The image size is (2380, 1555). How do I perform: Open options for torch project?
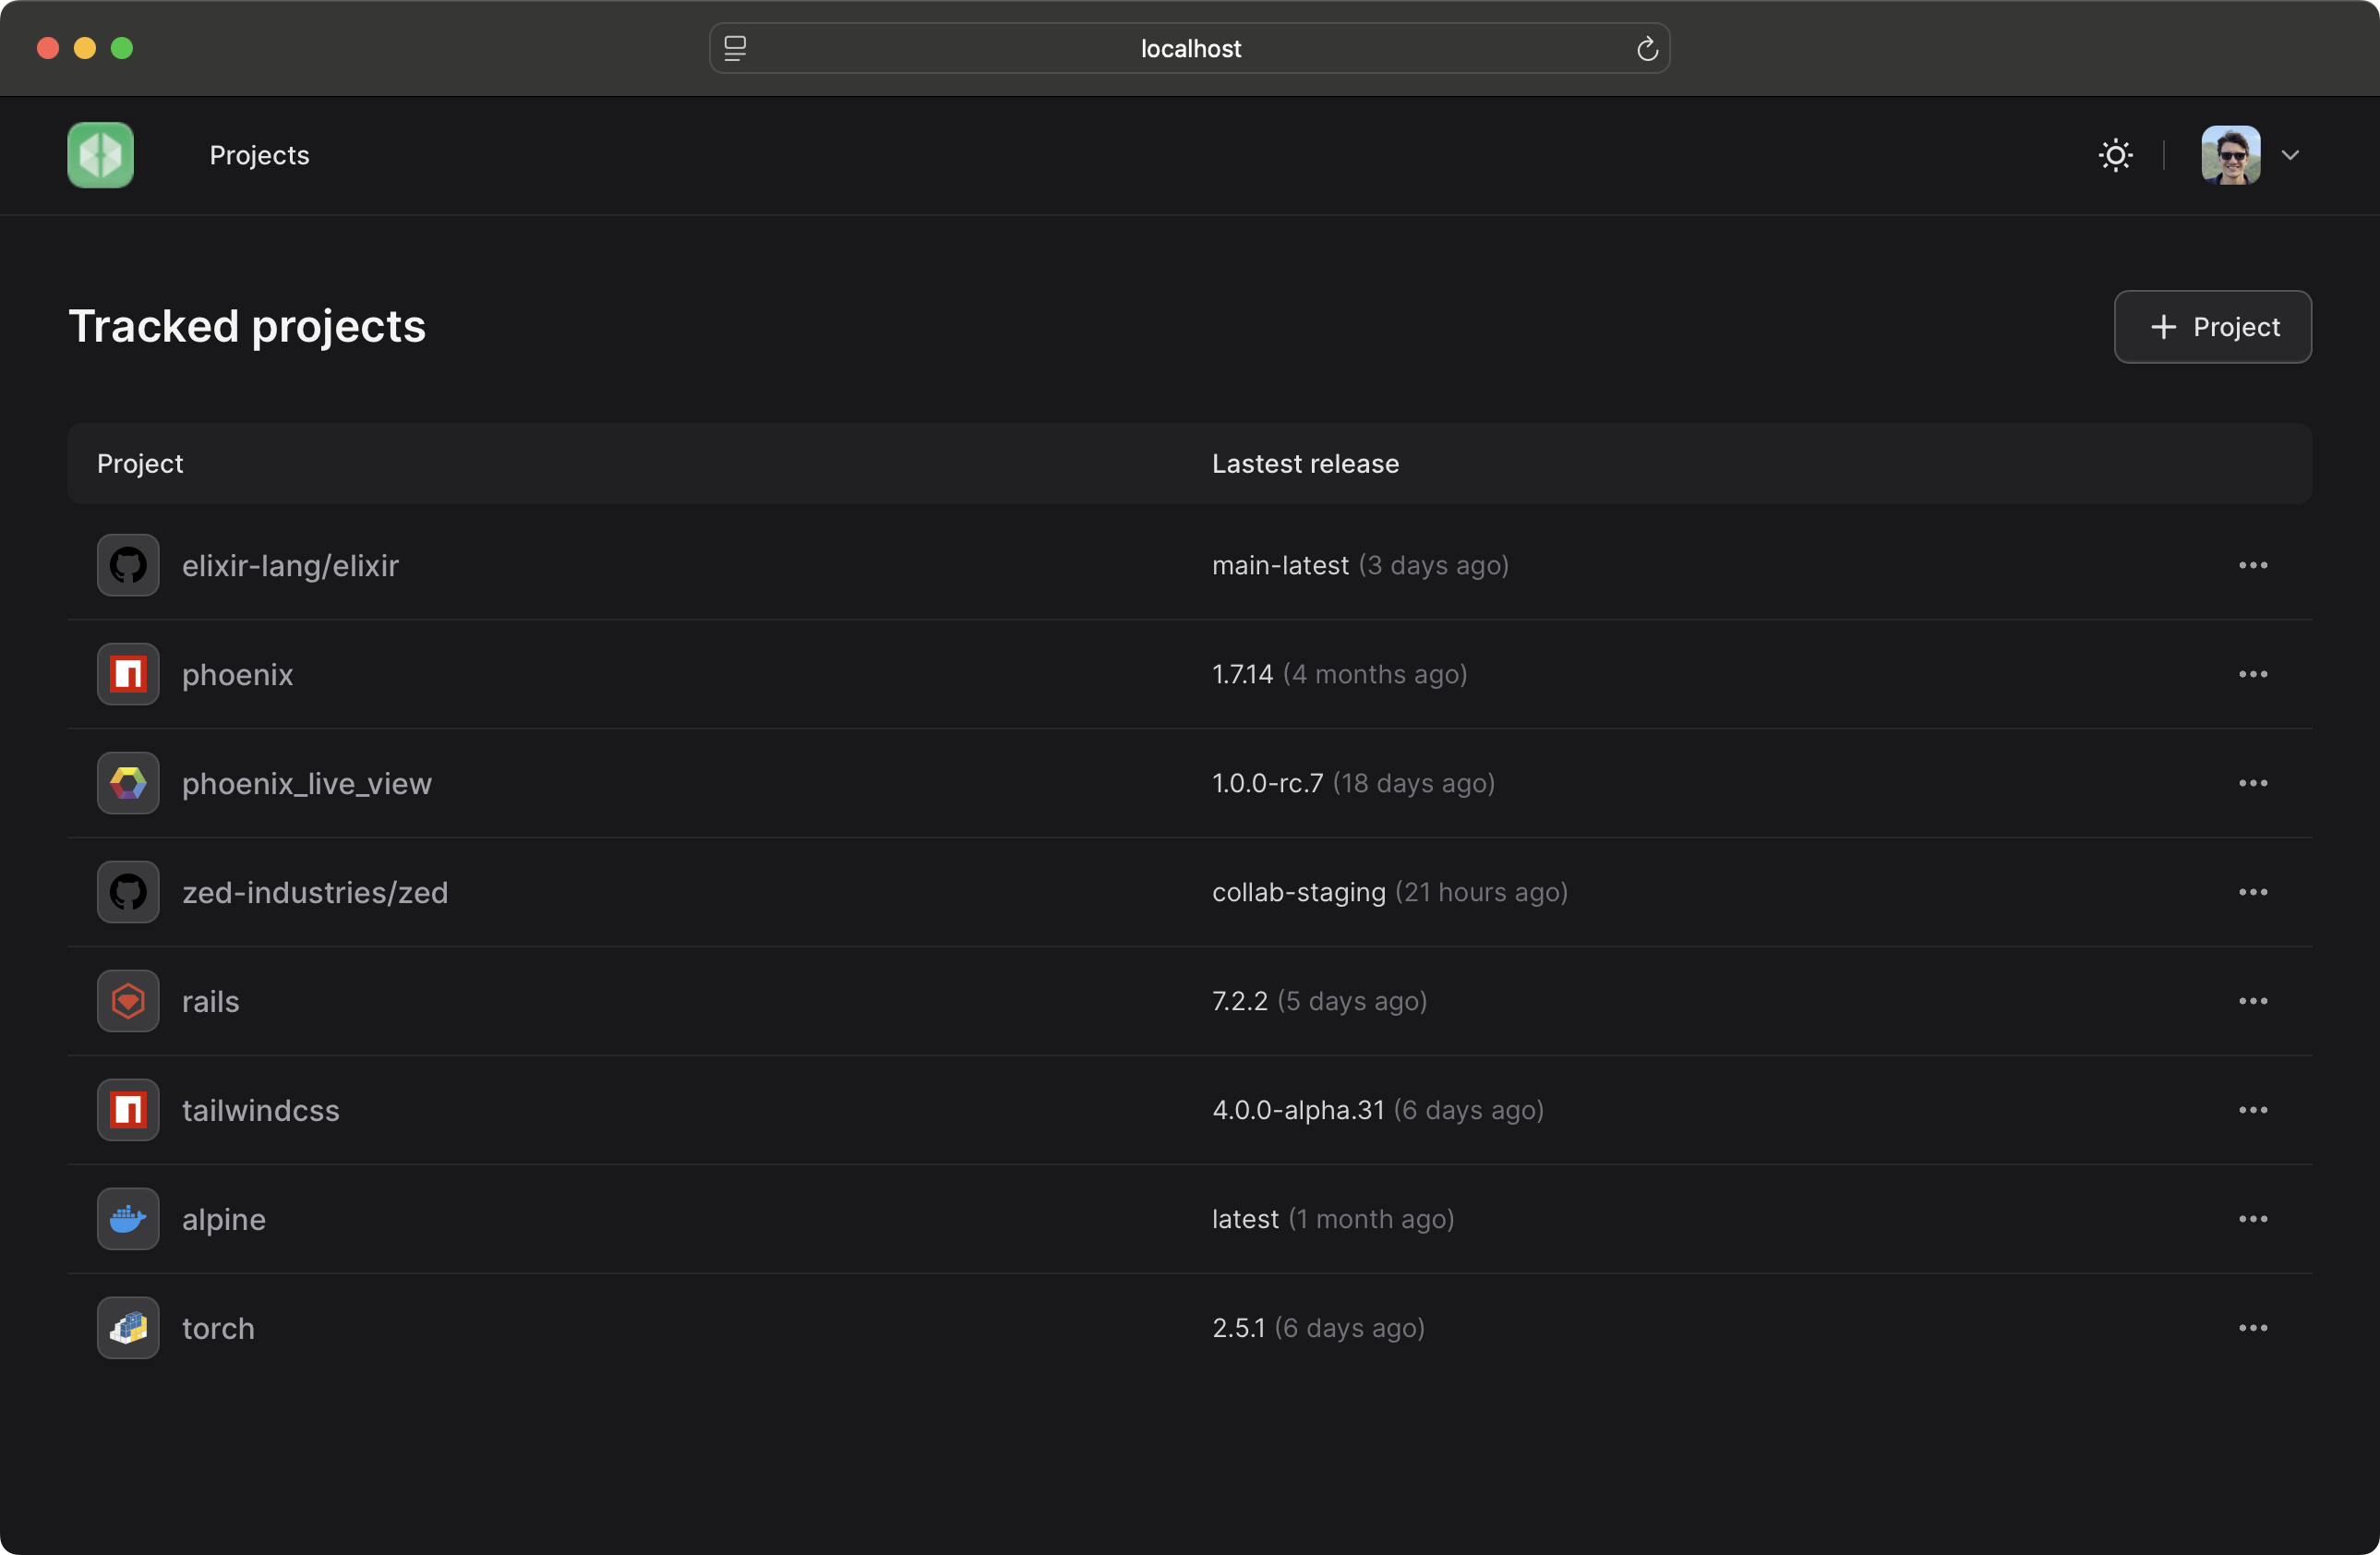(x=2252, y=1326)
